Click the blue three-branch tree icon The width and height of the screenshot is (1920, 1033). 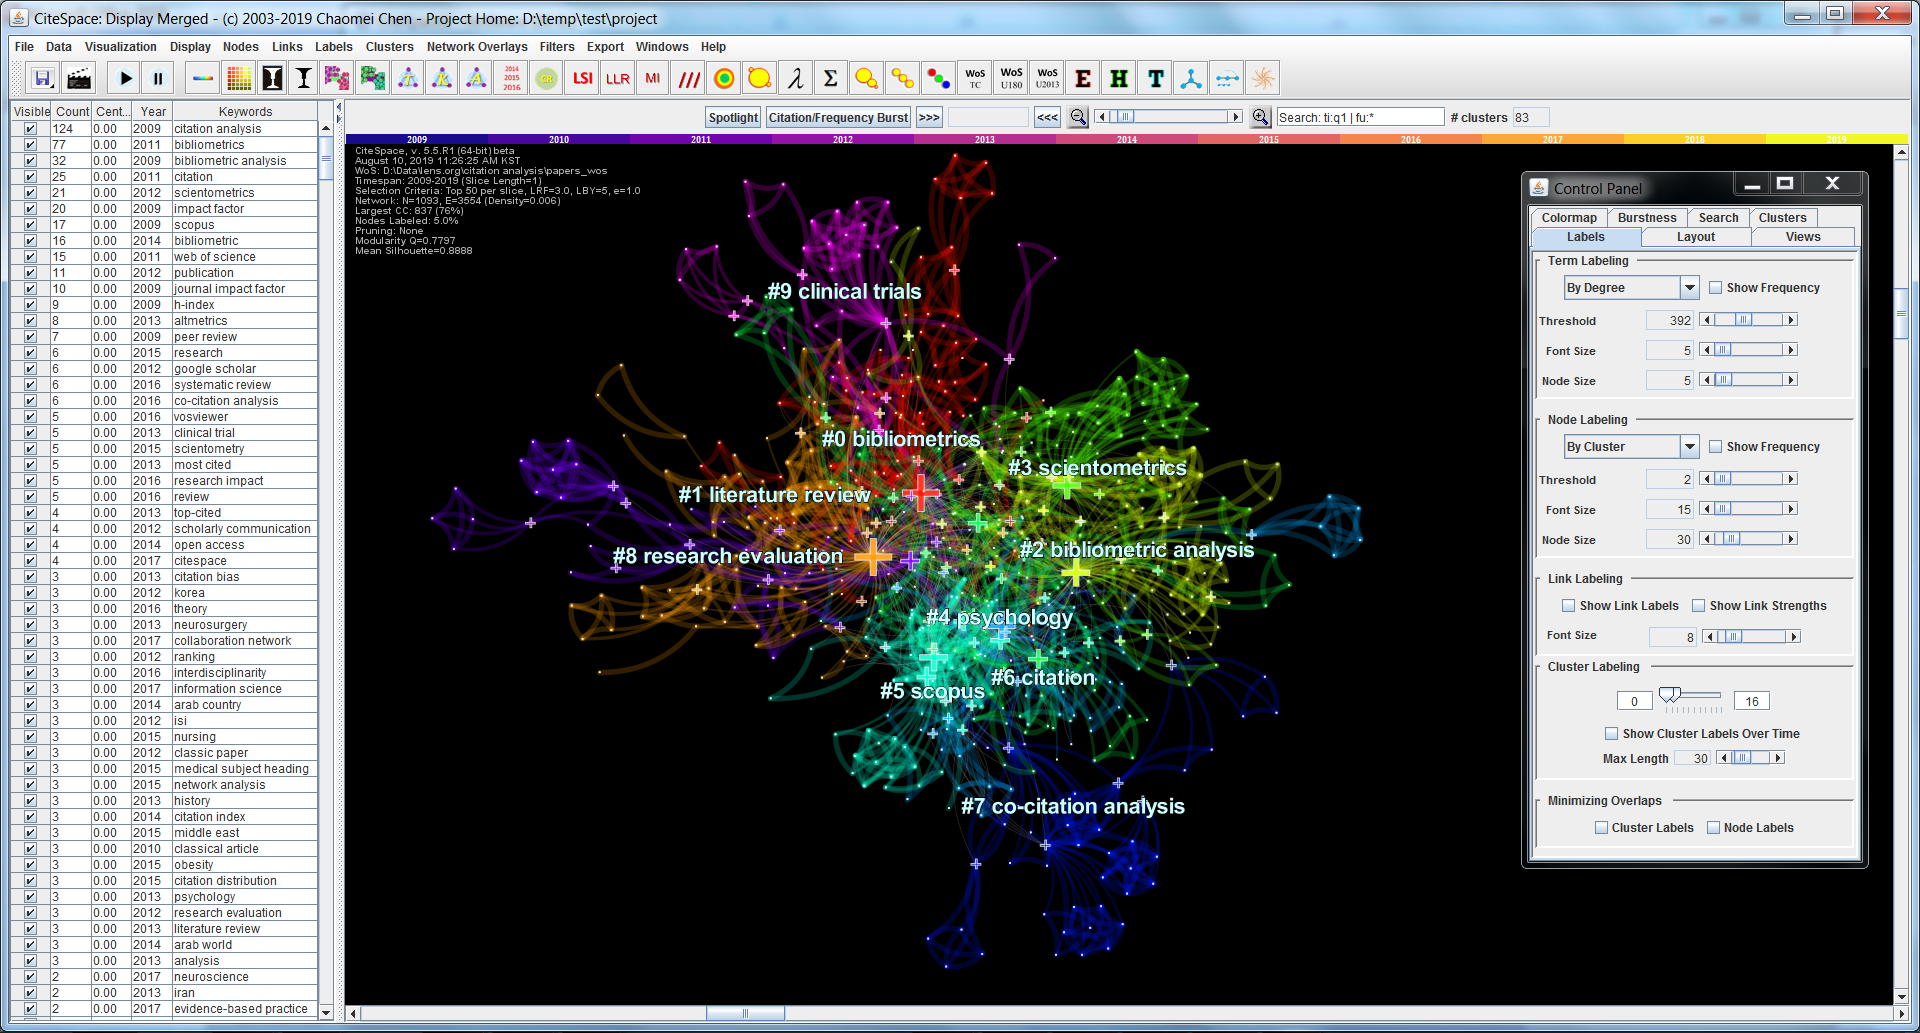point(1191,78)
